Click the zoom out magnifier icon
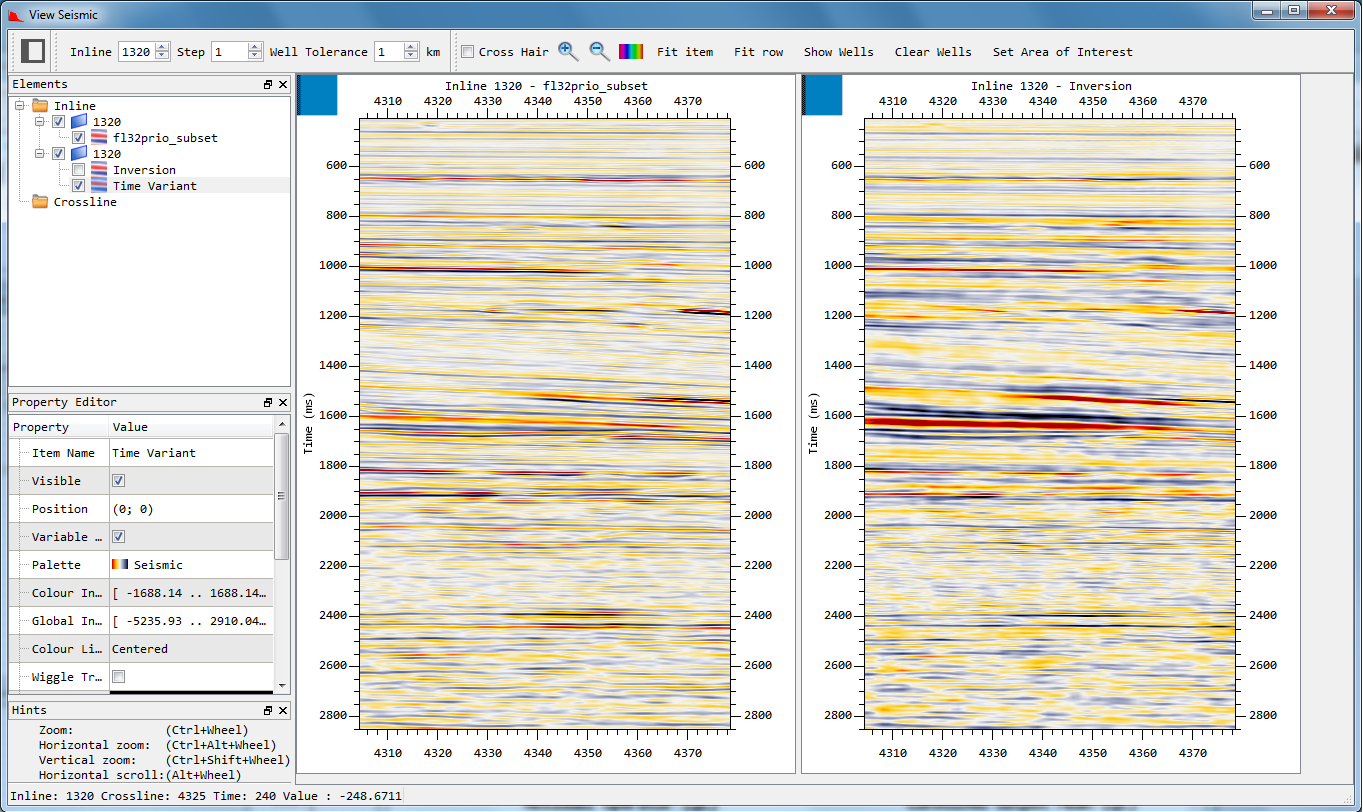The width and height of the screenshot is (1363, 812). tap(599, 52)
